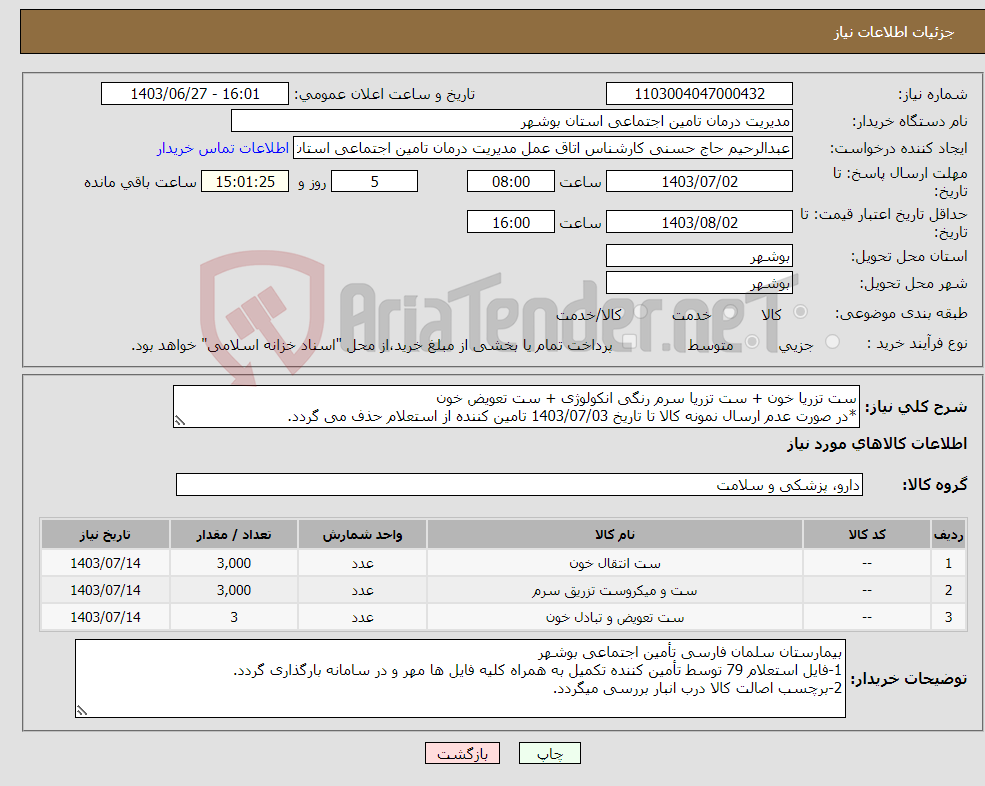Click the delivery city field بوشهر

pos(699,283)
